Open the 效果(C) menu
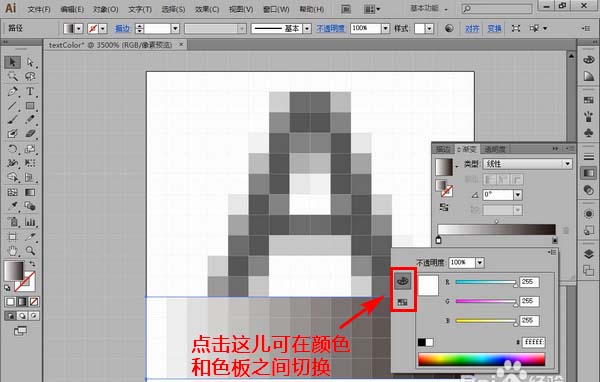Screen dimensions: 600x382 click(207, 9)
